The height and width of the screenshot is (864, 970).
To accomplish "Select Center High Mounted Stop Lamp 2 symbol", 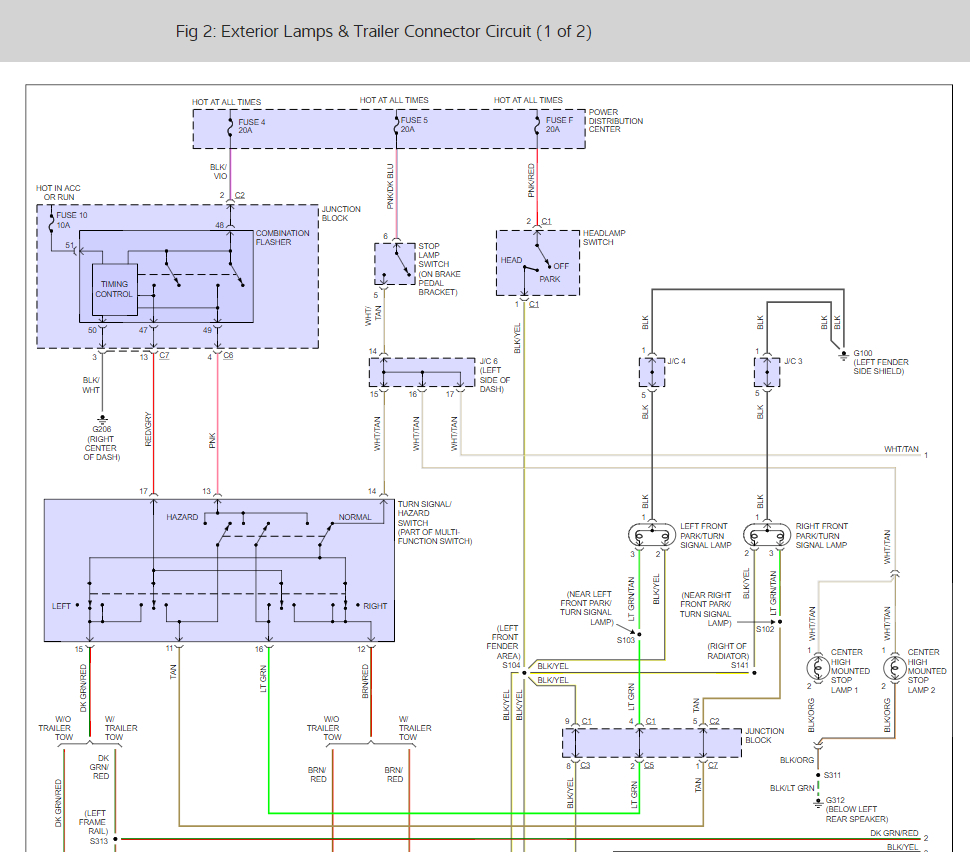I will [892, 666].
